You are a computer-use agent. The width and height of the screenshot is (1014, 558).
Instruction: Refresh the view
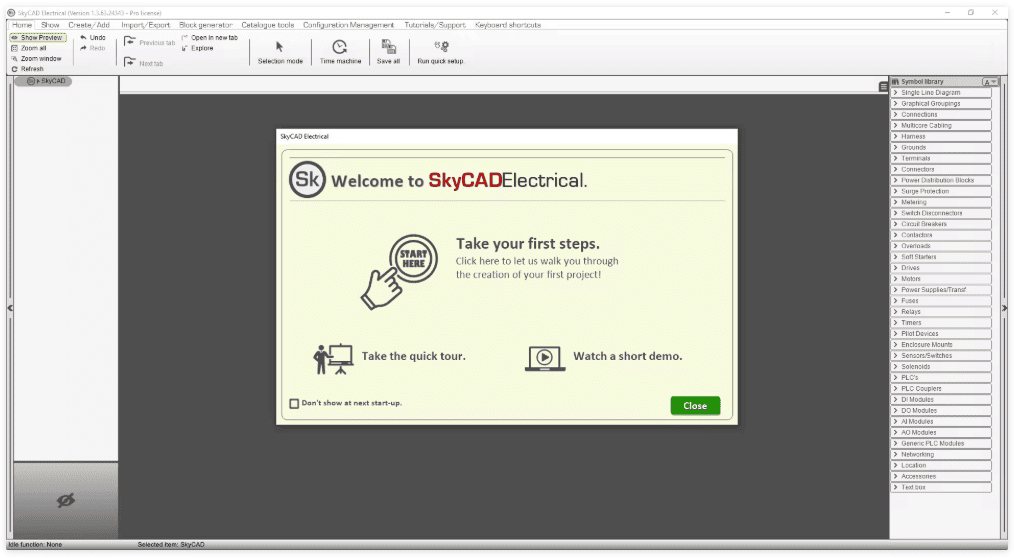[27, 69]
